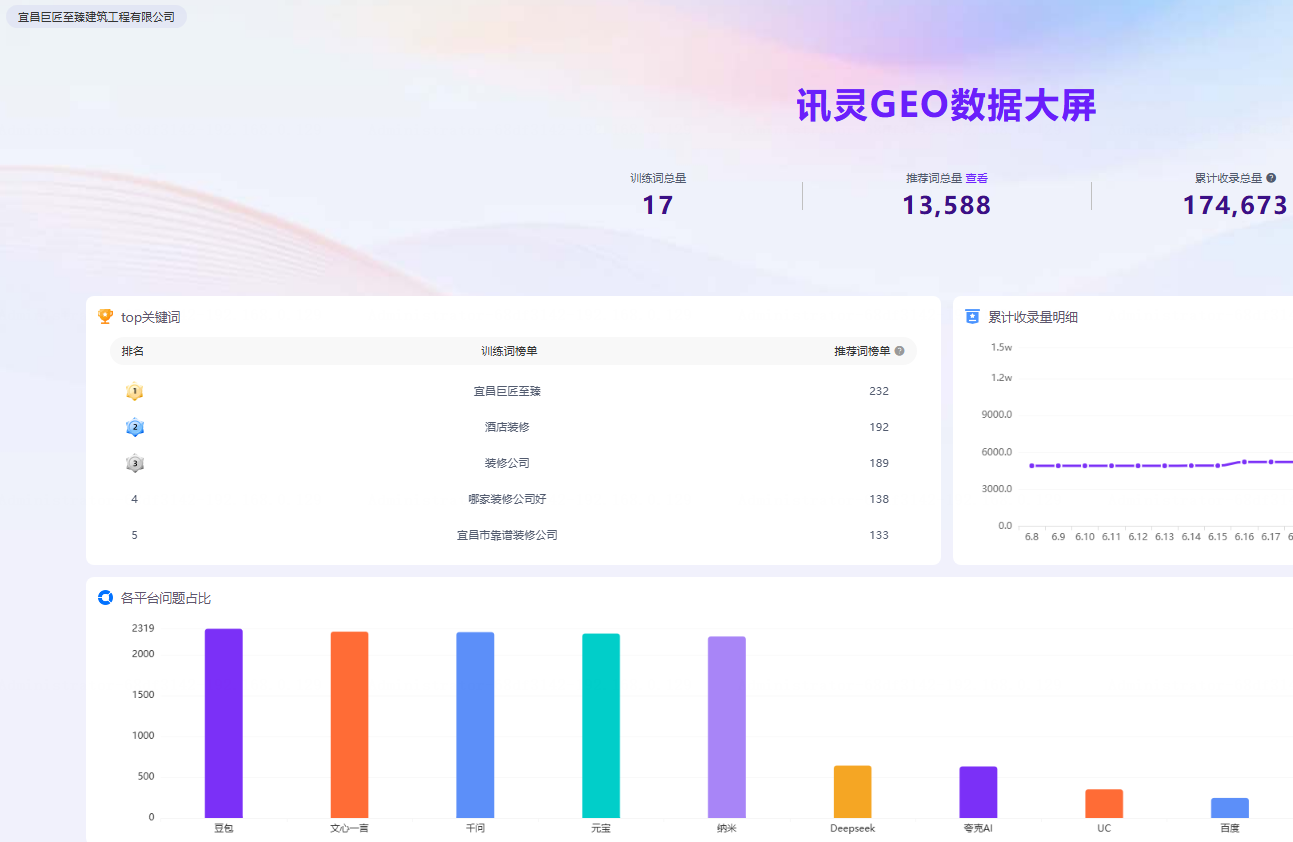Click the 6.12 date label on chart axis
Image resolution: width=1293 pixels, height=842 pixels.
pos(1138,537)
